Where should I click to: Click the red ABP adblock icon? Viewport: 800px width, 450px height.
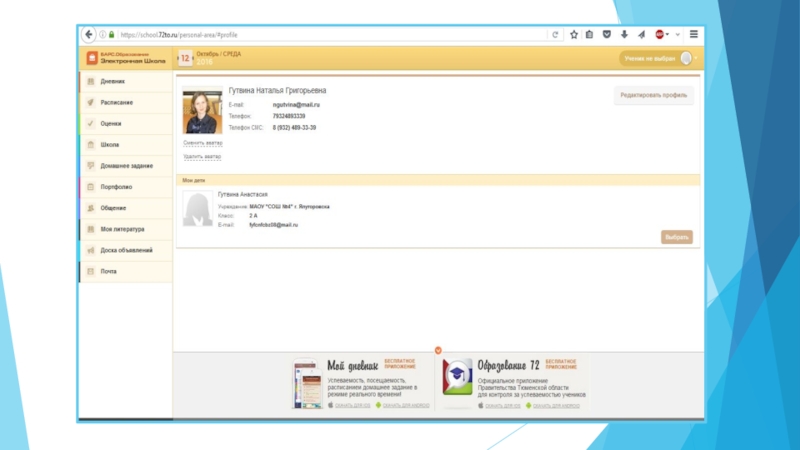660,34
